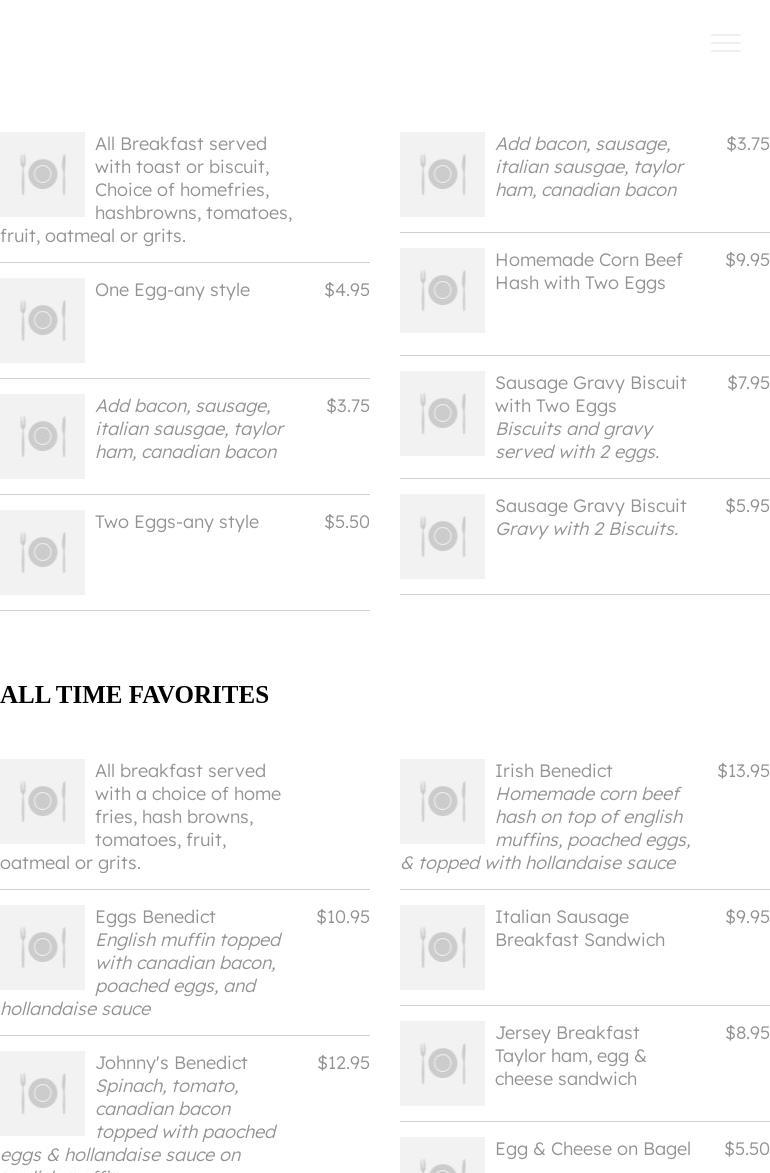Click the Eggs Benedict plate icon
The width and height of the screenshot is (770, 1173).
(42, 947)
